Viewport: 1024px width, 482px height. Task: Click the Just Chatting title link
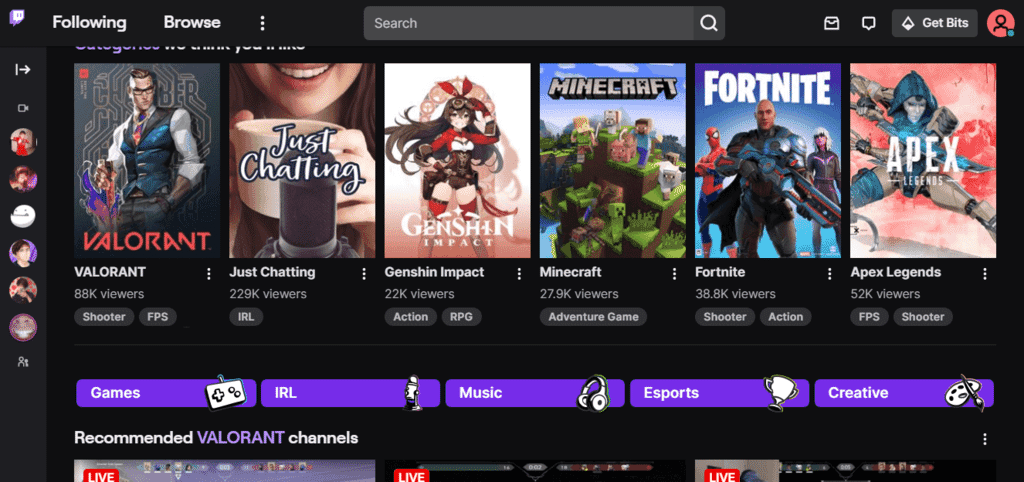(x=272, y=272)
